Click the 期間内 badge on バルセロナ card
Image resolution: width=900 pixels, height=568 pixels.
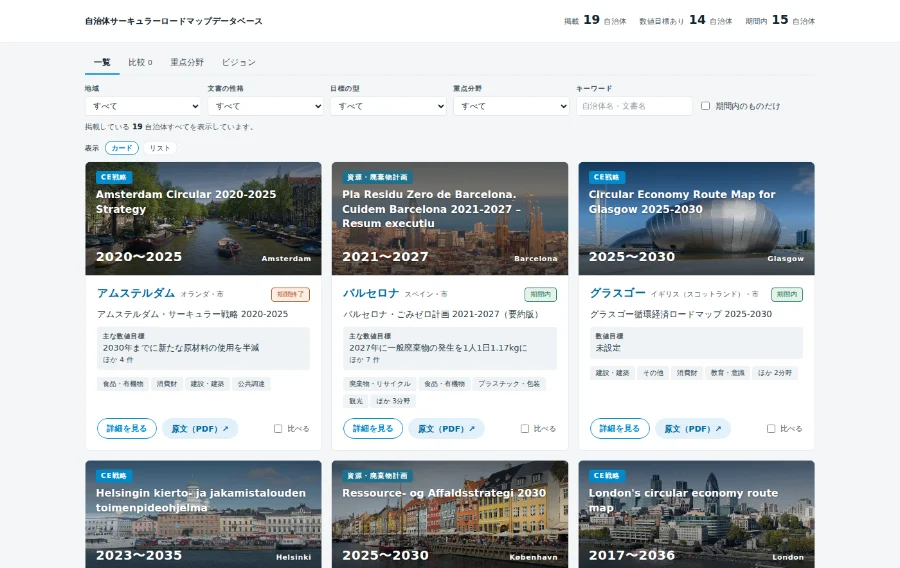click(540, 294)
